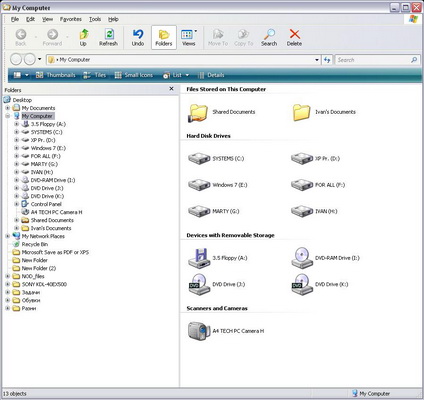The width and height of the screenshot is (424, 400).
Task: Select SYSTEMS (C:) hard drive icon
Action: coord(199,158)
